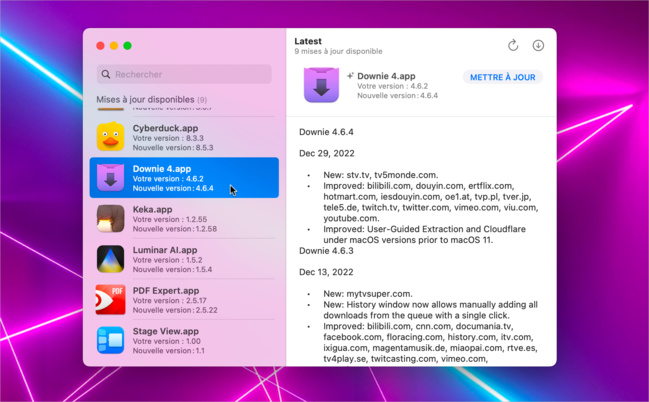This screenshot has height=402, width=649.
Task: Click the Luminar AI triangle icon
Action: pyautogui.click(x=111, y=259)
